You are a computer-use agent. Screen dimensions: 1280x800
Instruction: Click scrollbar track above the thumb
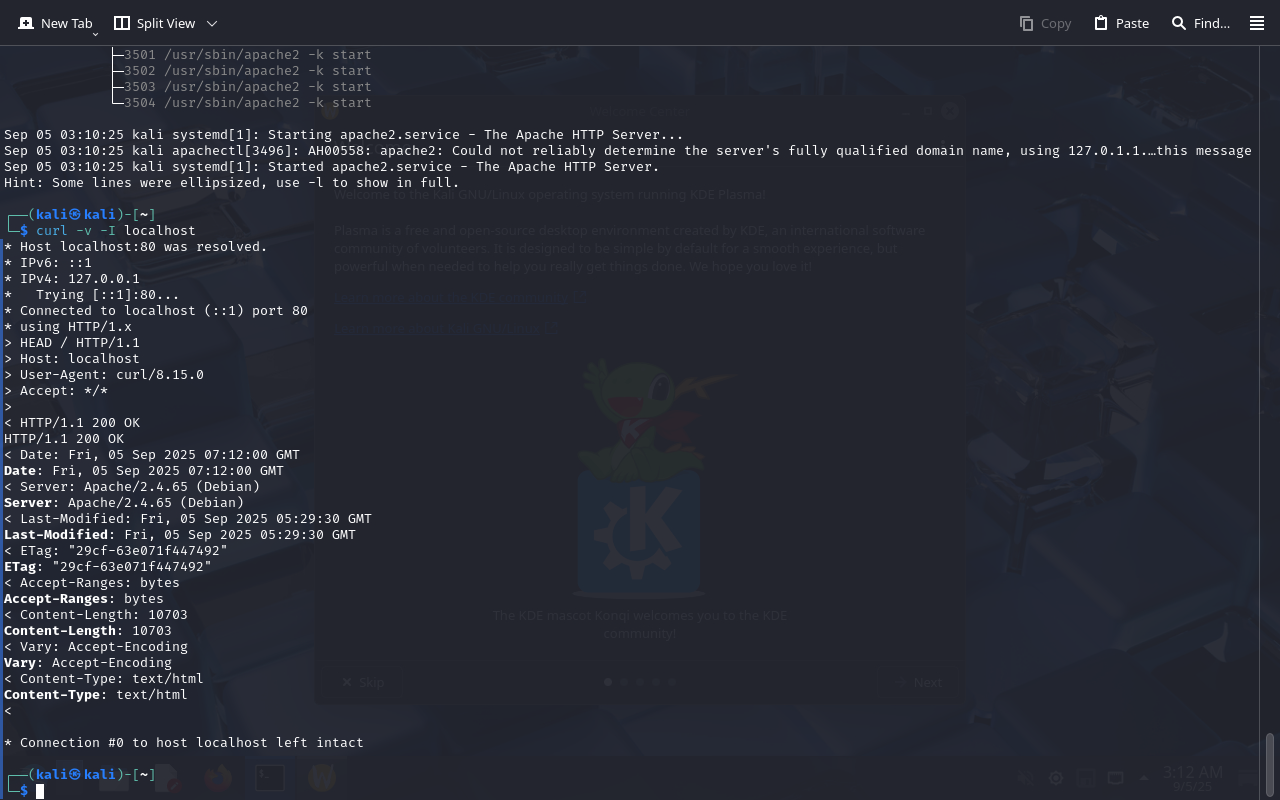point(1270,390)
